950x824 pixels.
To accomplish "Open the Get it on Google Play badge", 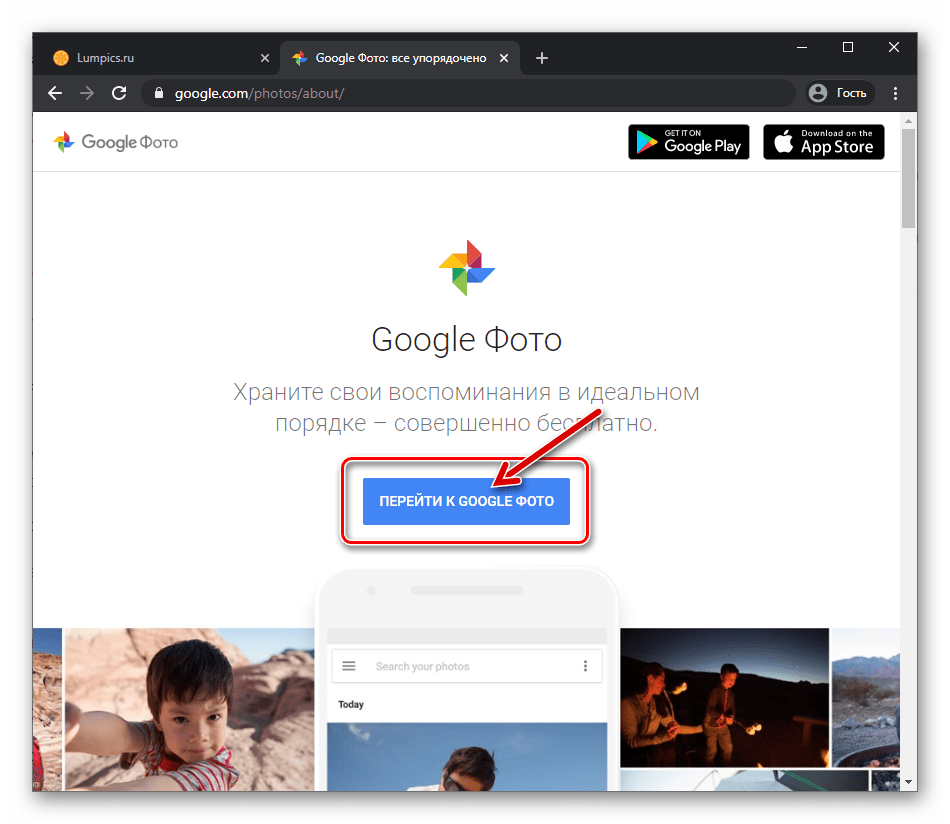I will (689, 142).
